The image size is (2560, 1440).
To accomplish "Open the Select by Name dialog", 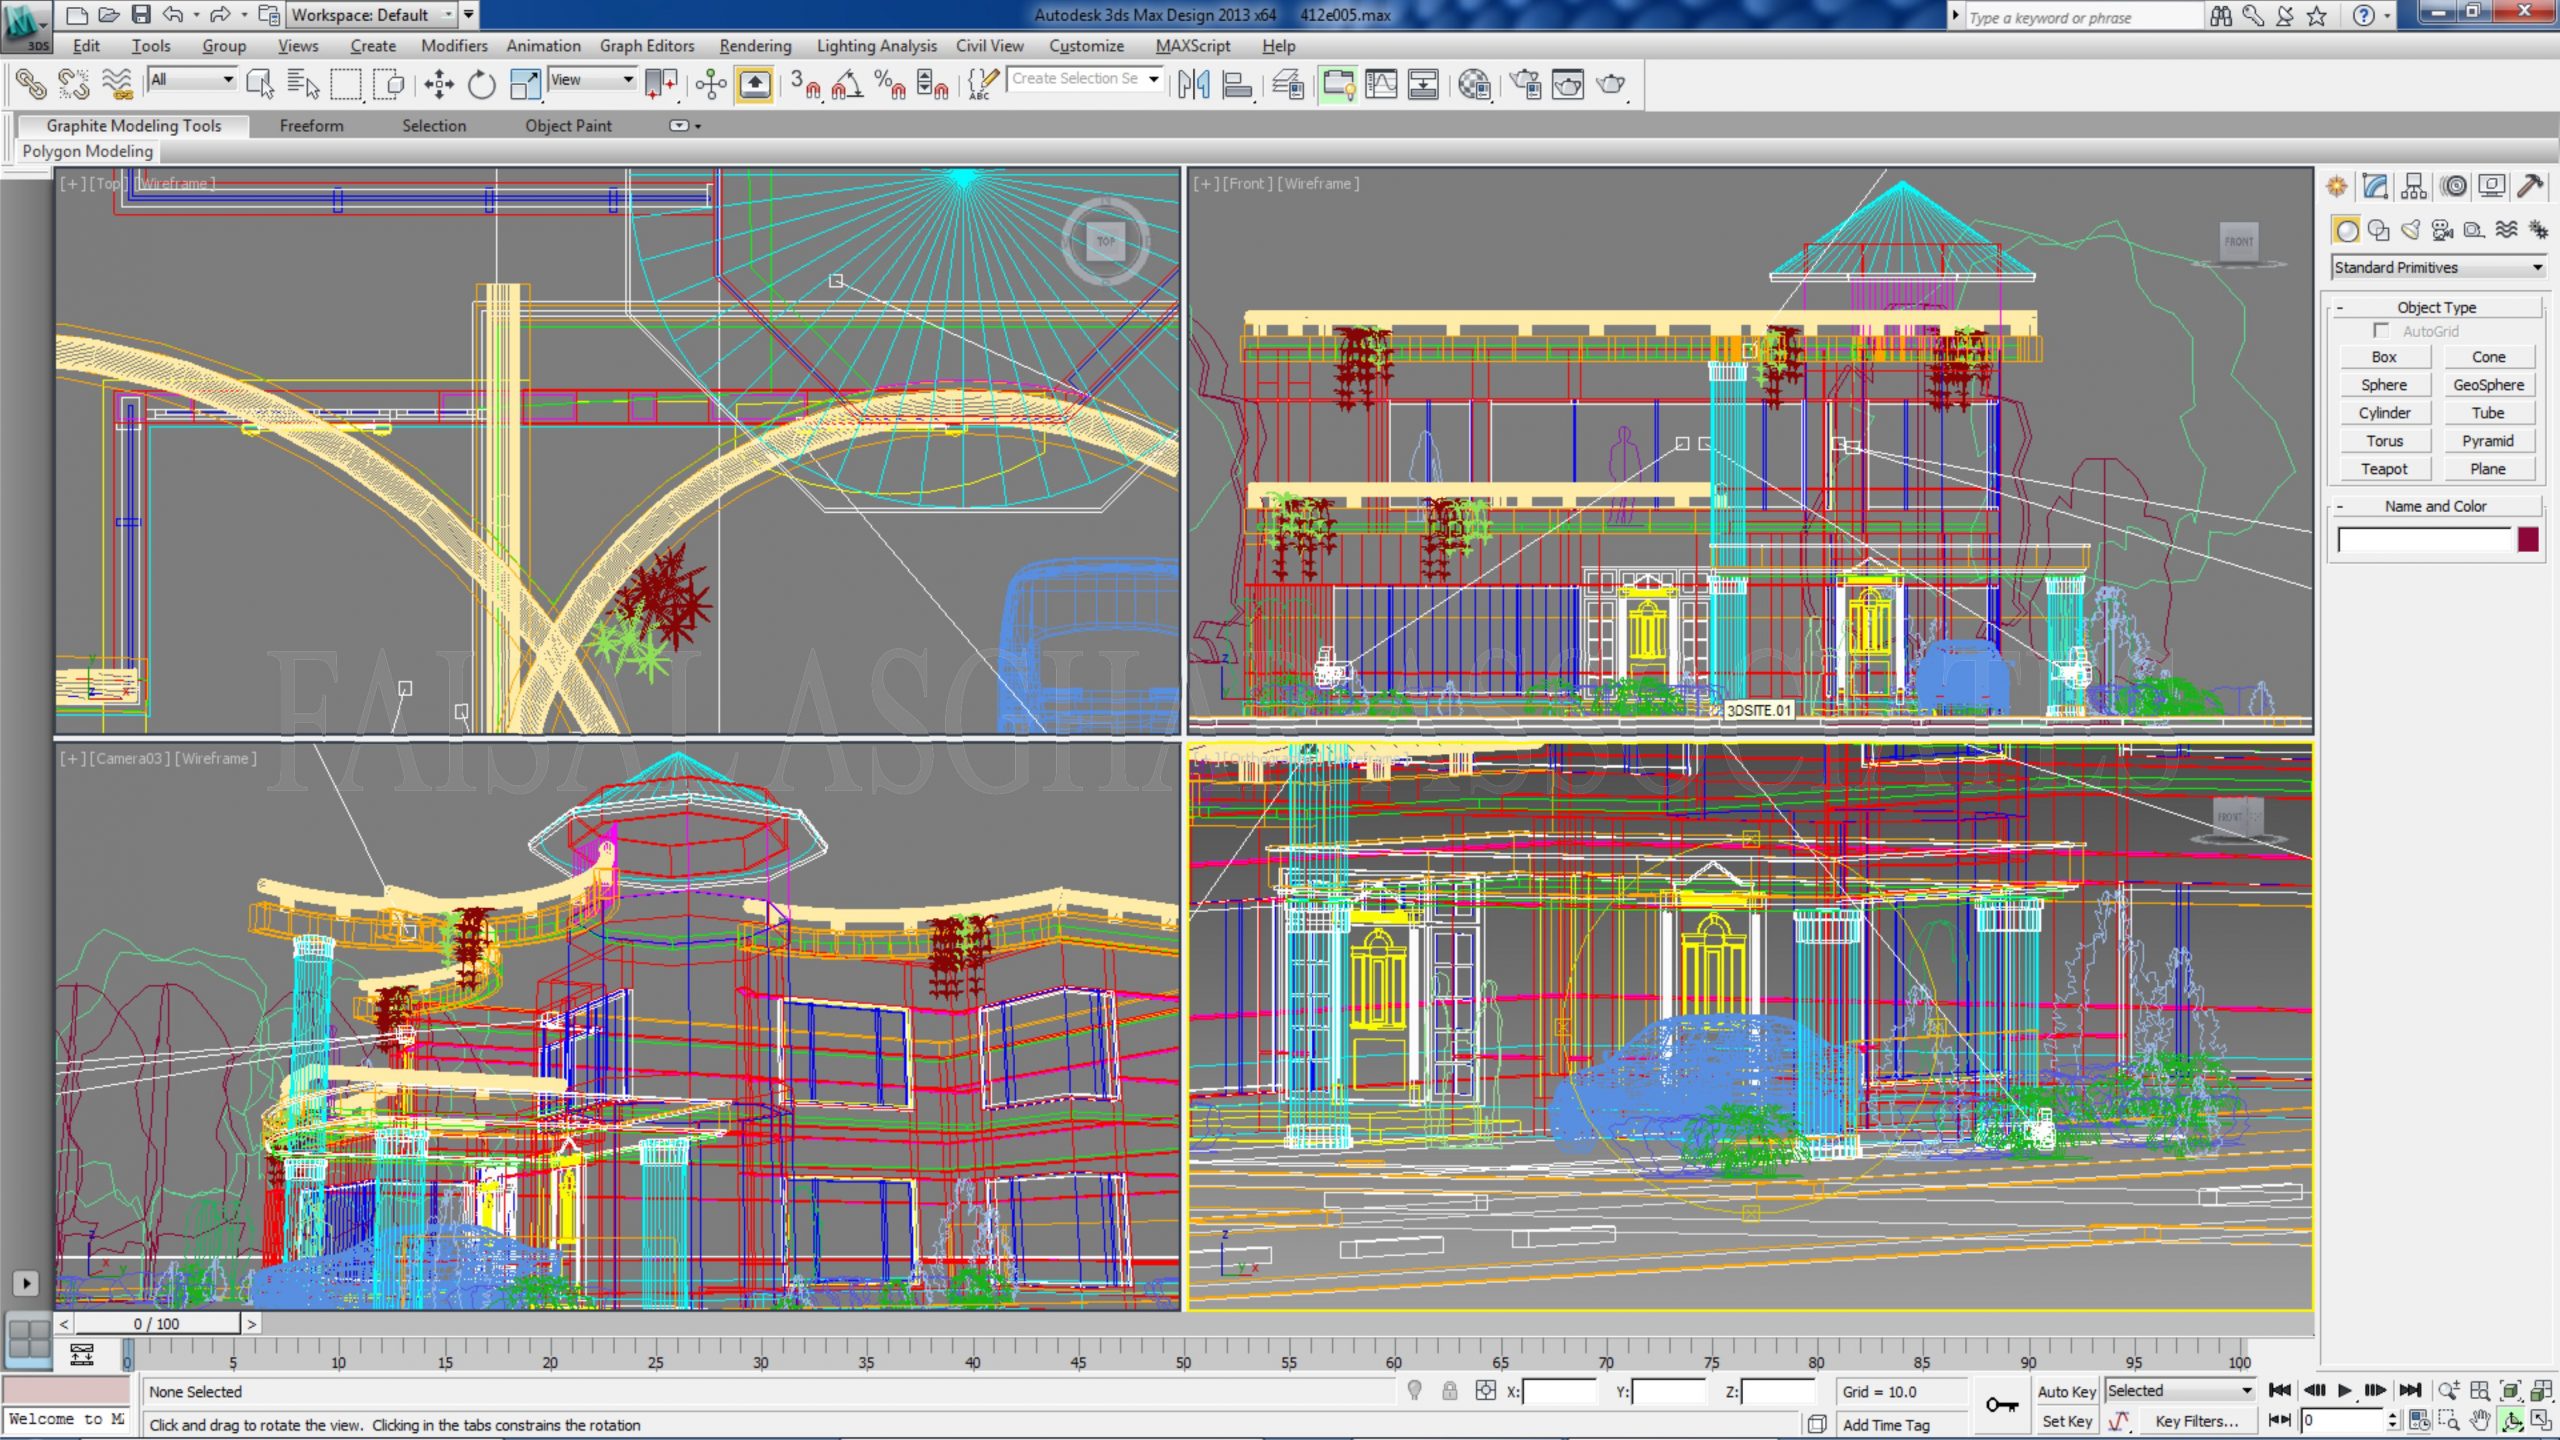I will click(303, 85).
